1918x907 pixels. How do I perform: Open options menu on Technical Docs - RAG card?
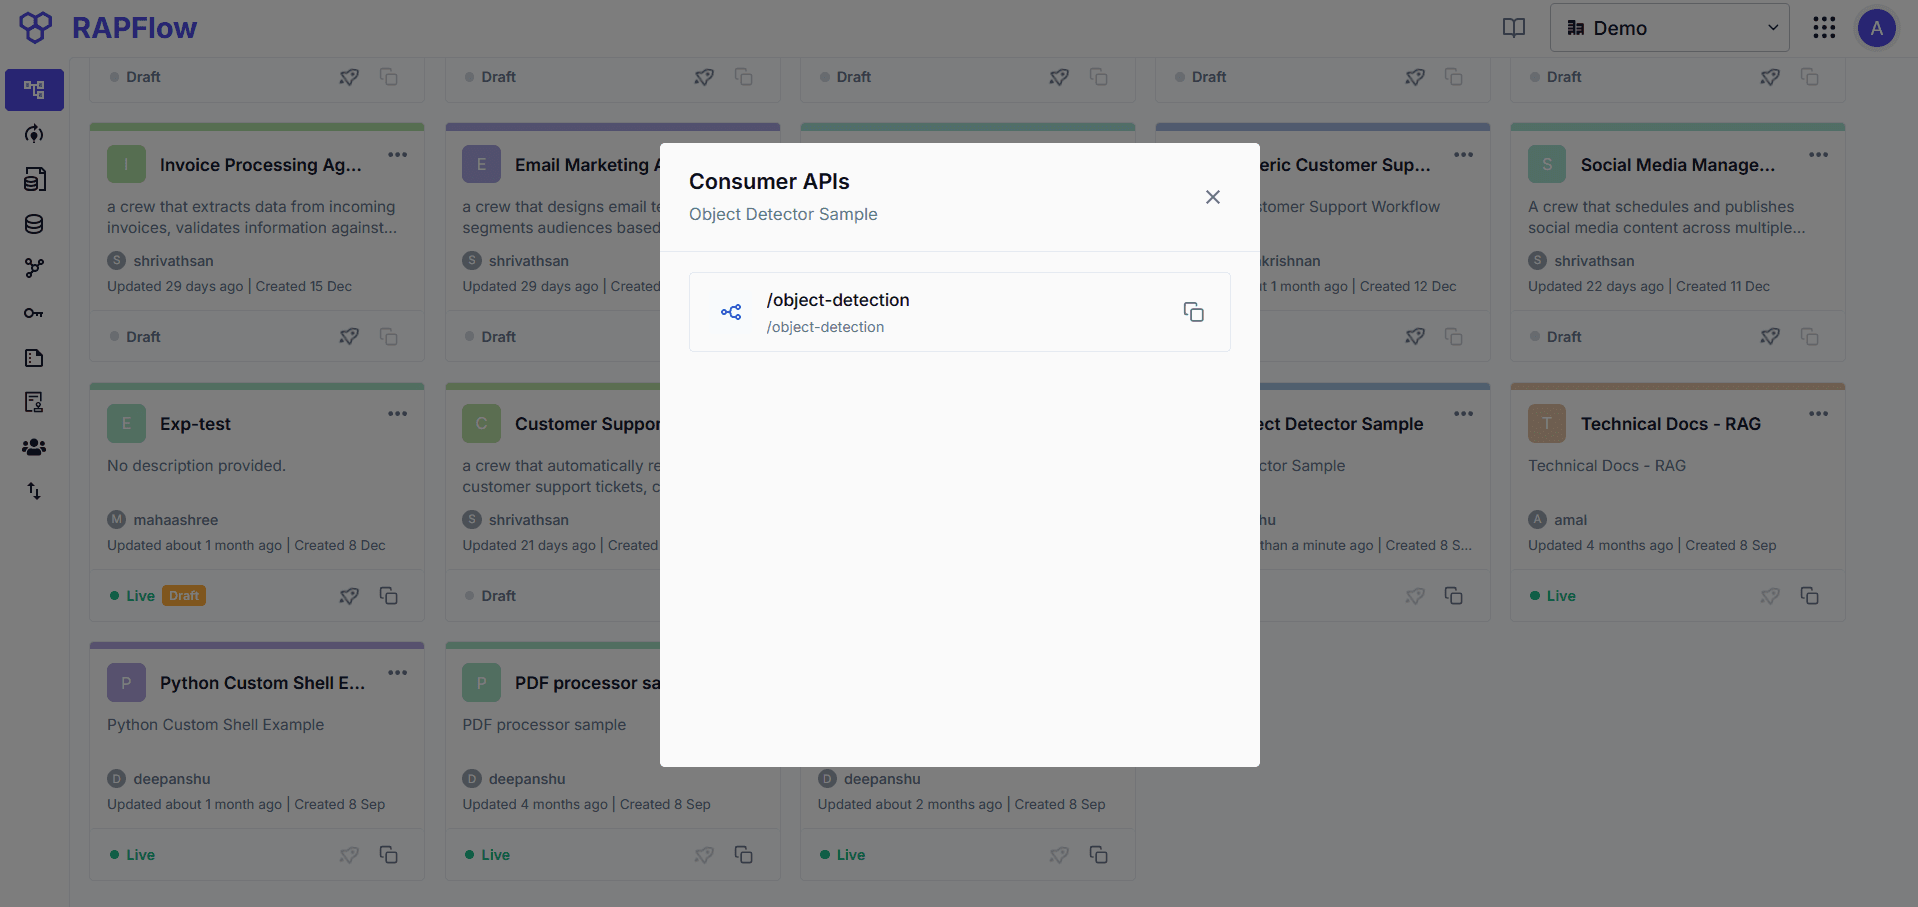click(x=1818, y=413)
